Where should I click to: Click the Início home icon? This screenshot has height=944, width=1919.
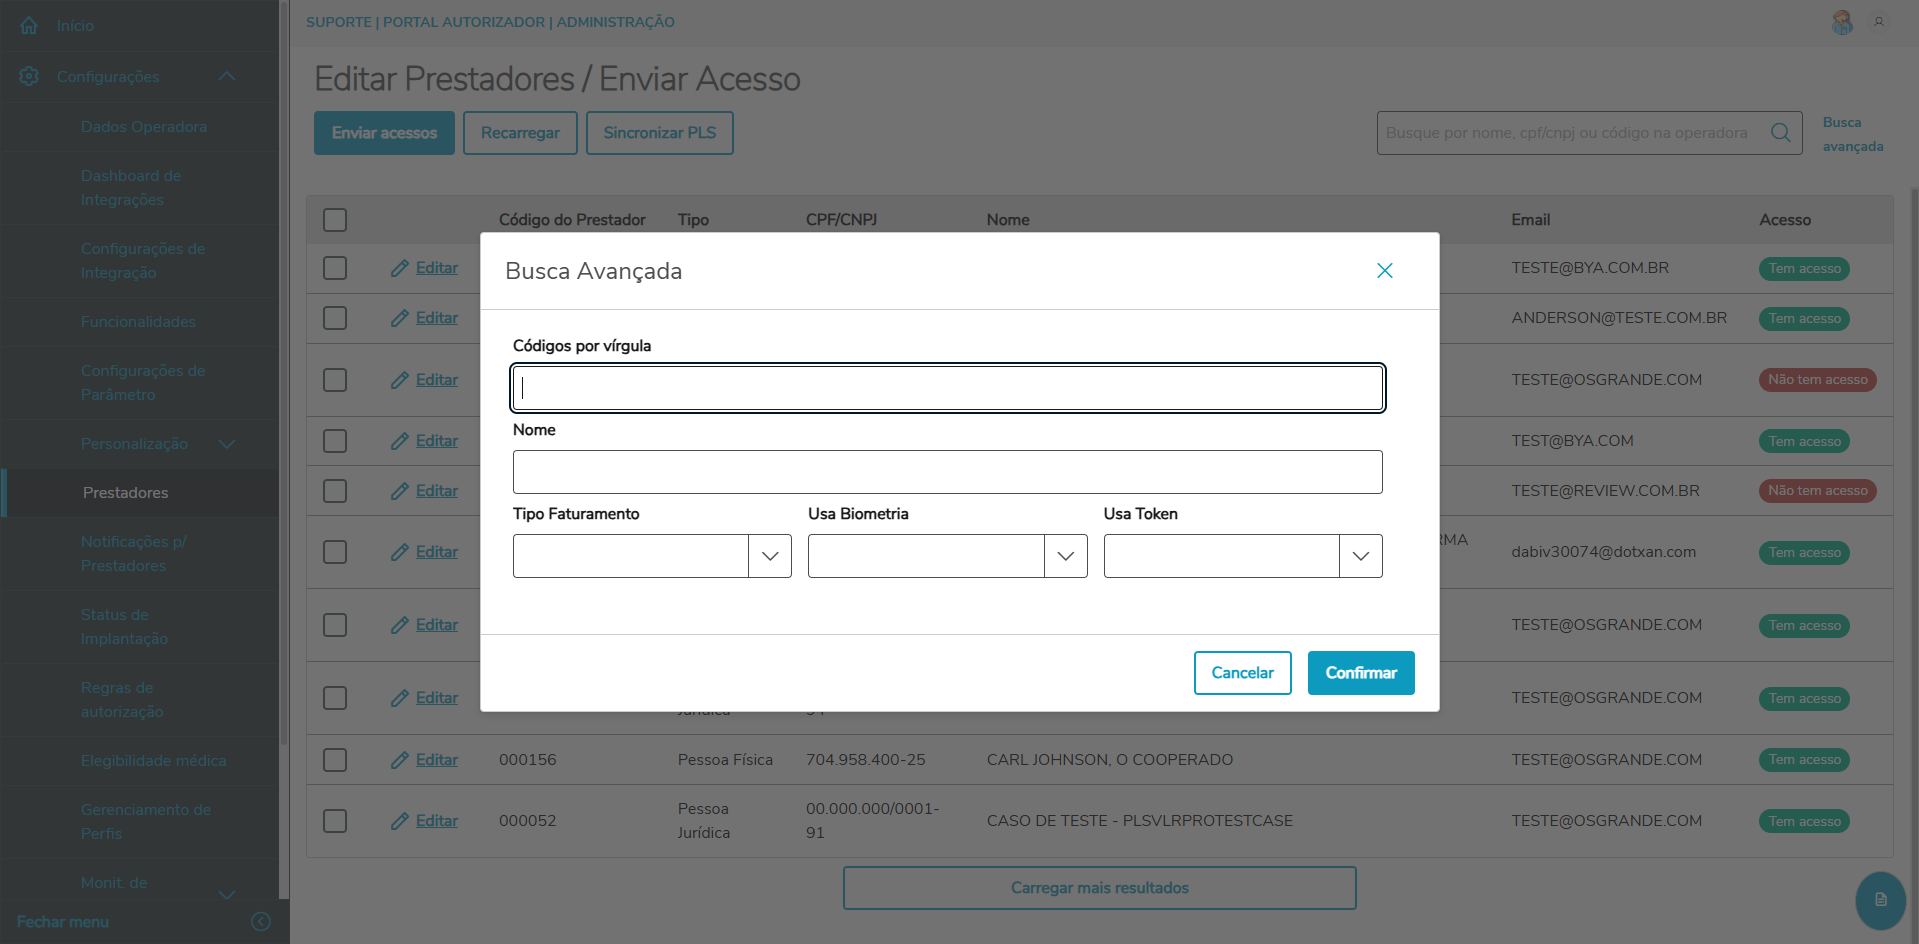[x=29, y=26]
